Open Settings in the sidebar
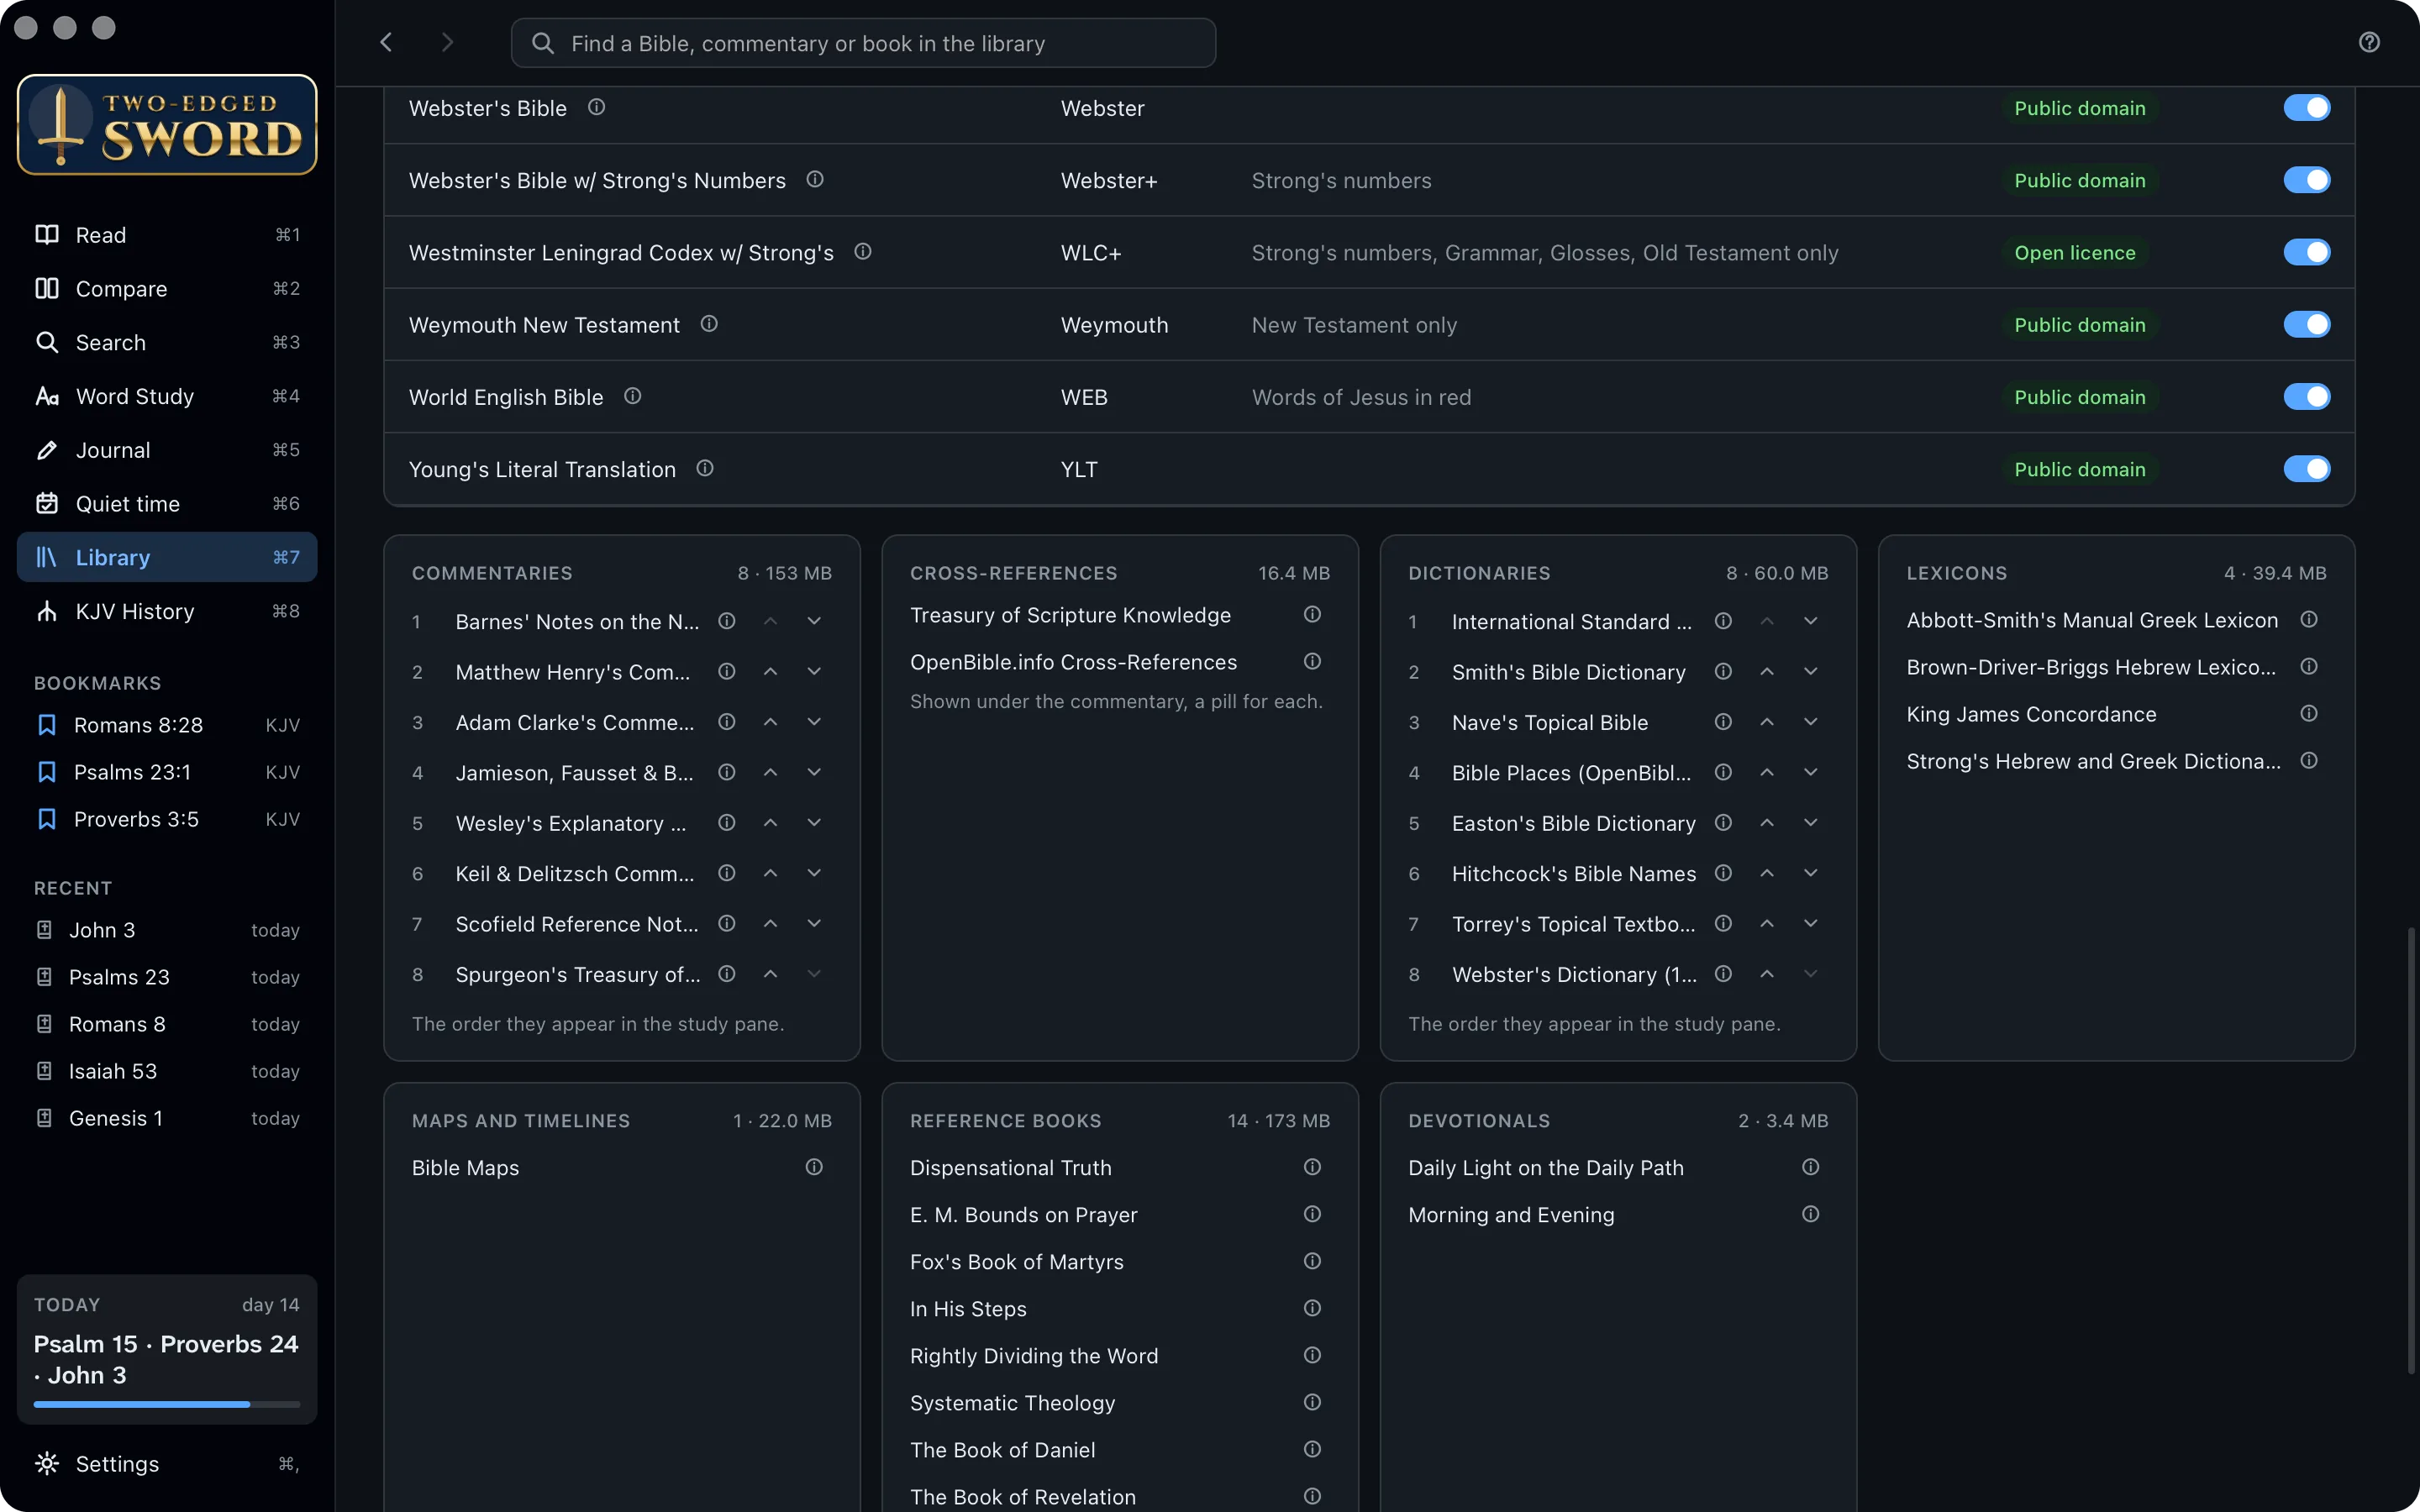2420x1512 pixels. pos(167,1463)
